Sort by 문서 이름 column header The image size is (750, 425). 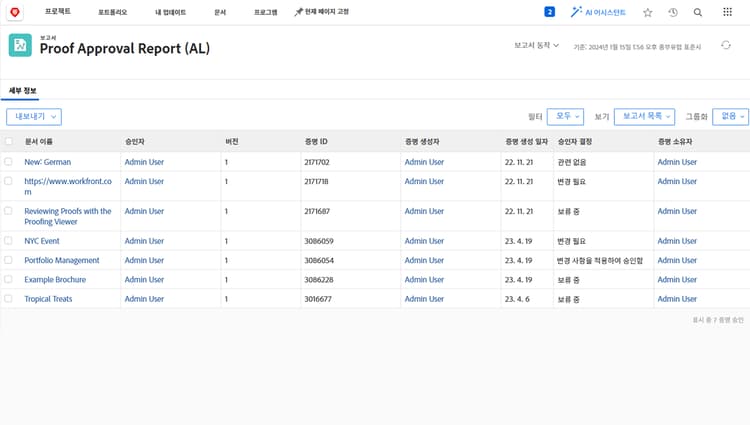click(x=39, y=142)
